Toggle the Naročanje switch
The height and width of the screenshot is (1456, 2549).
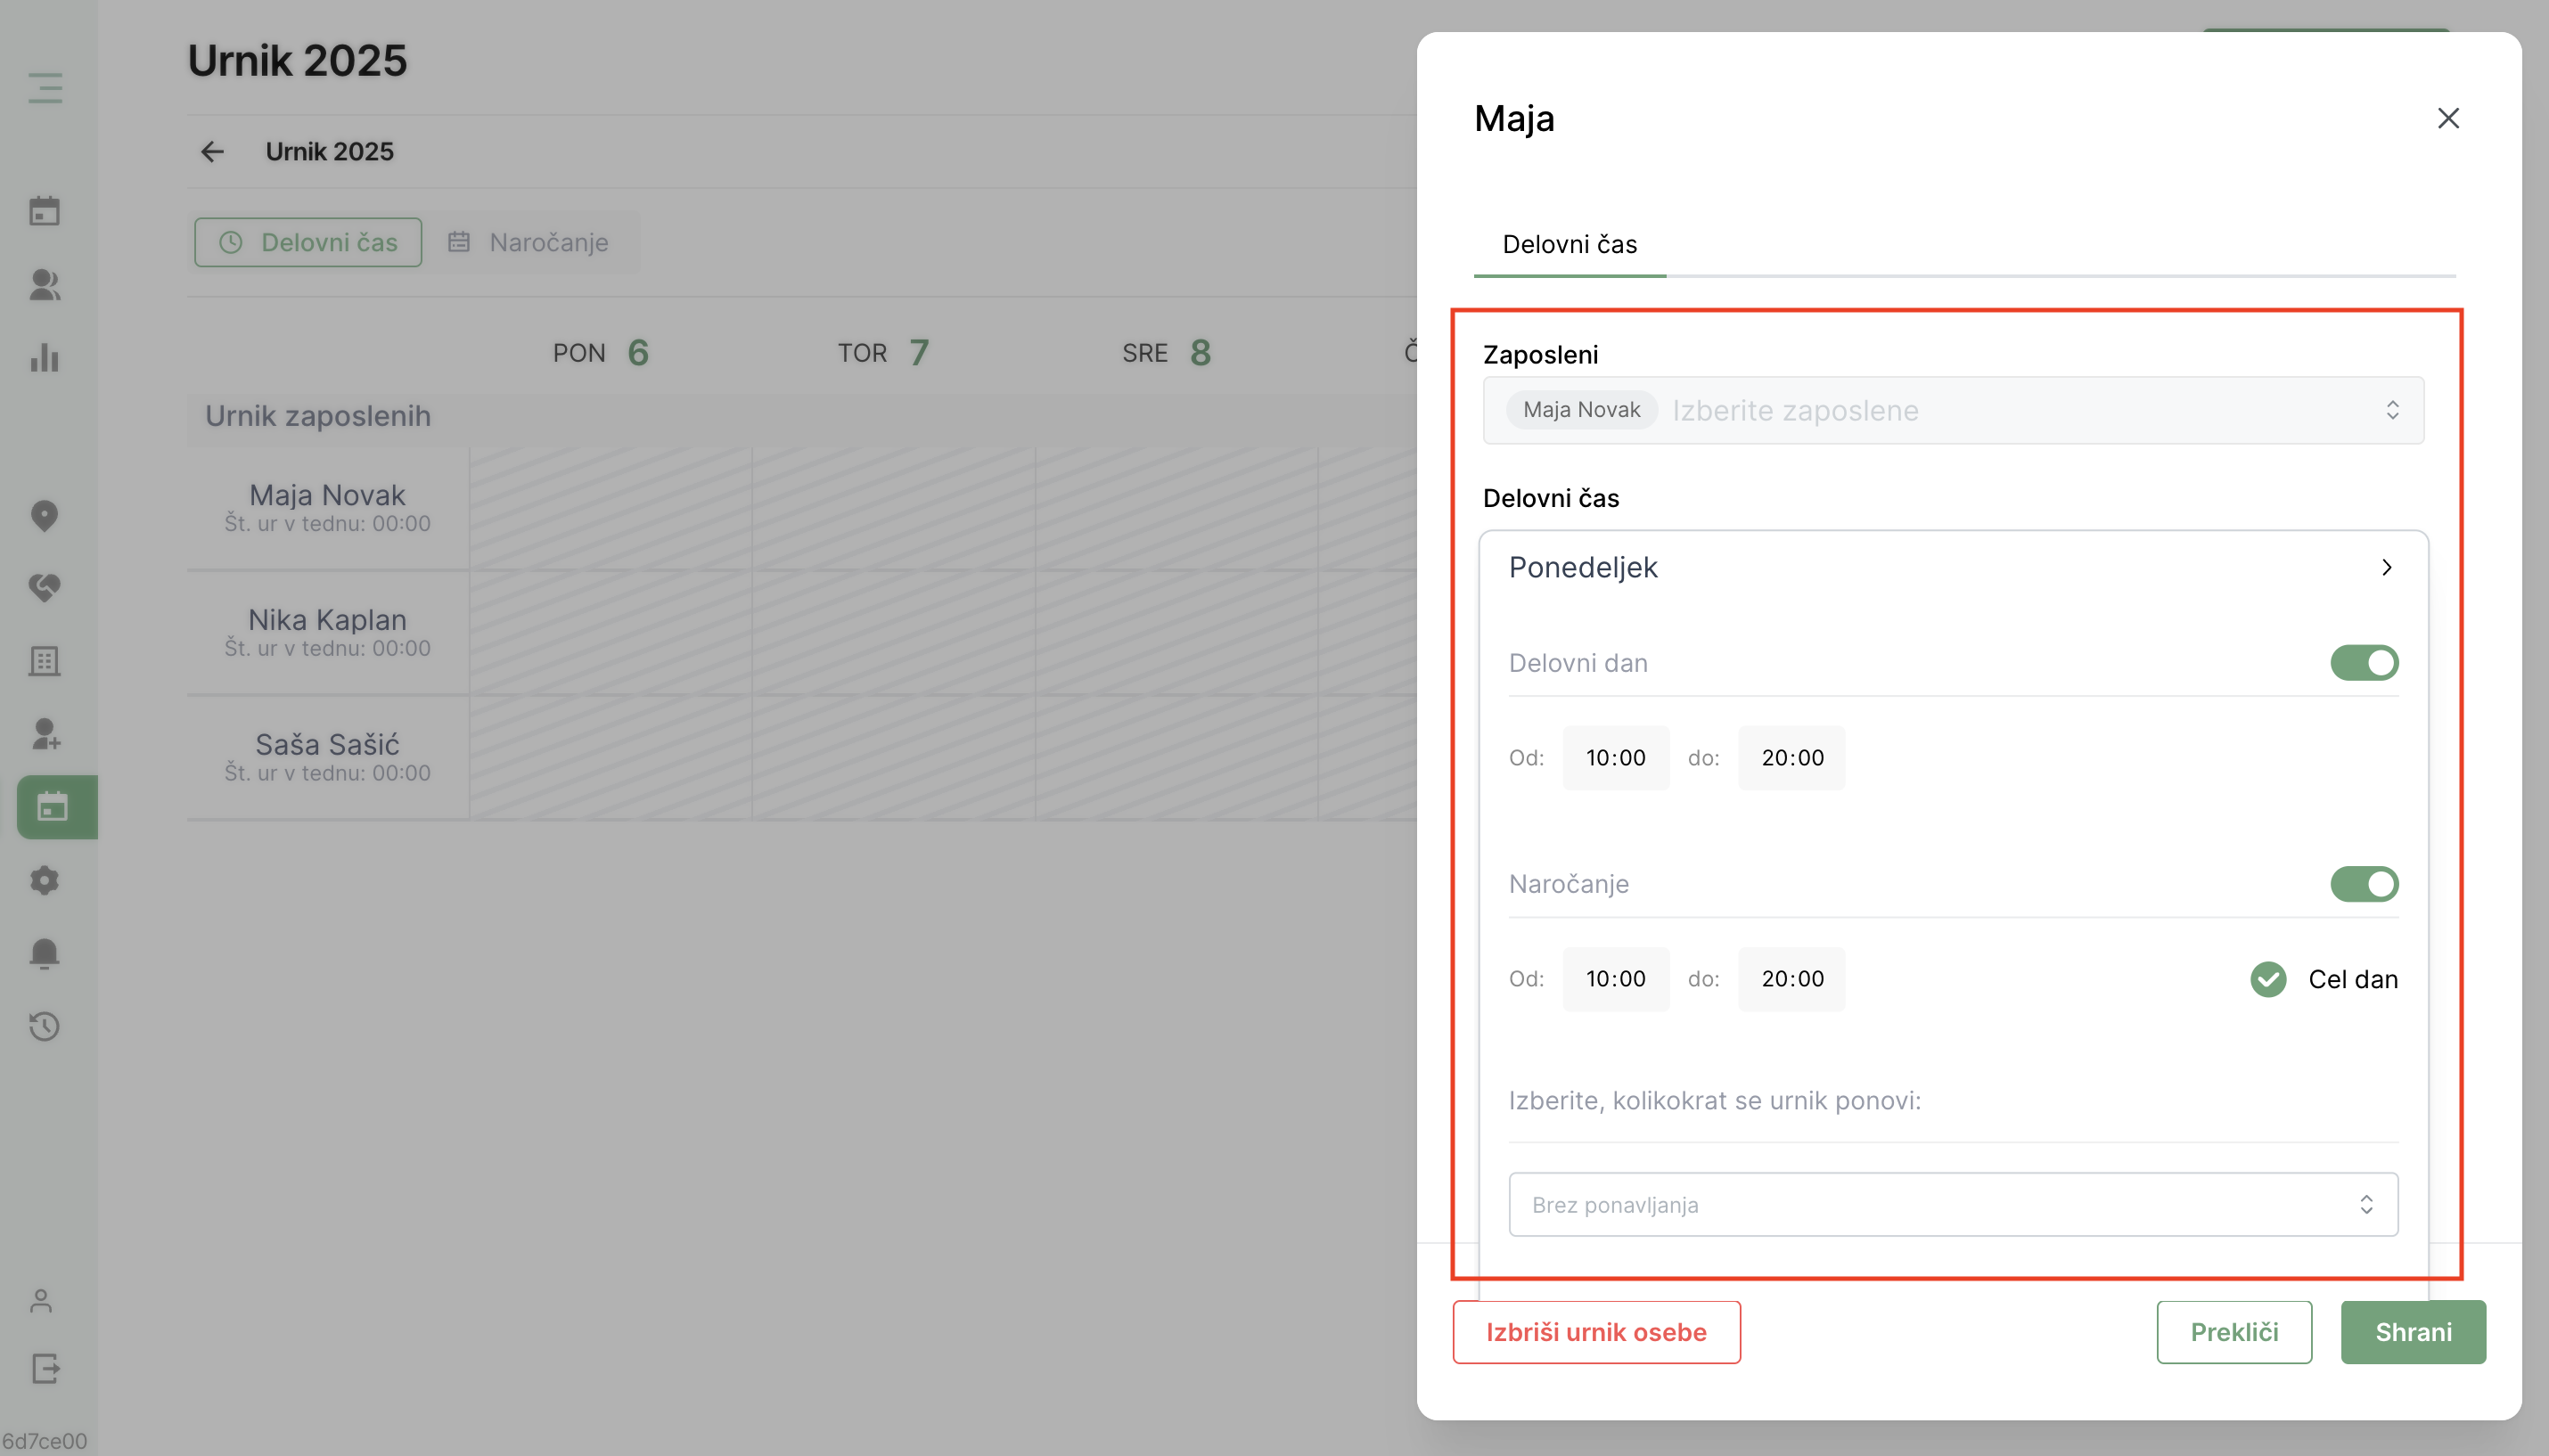(2364, 884)
